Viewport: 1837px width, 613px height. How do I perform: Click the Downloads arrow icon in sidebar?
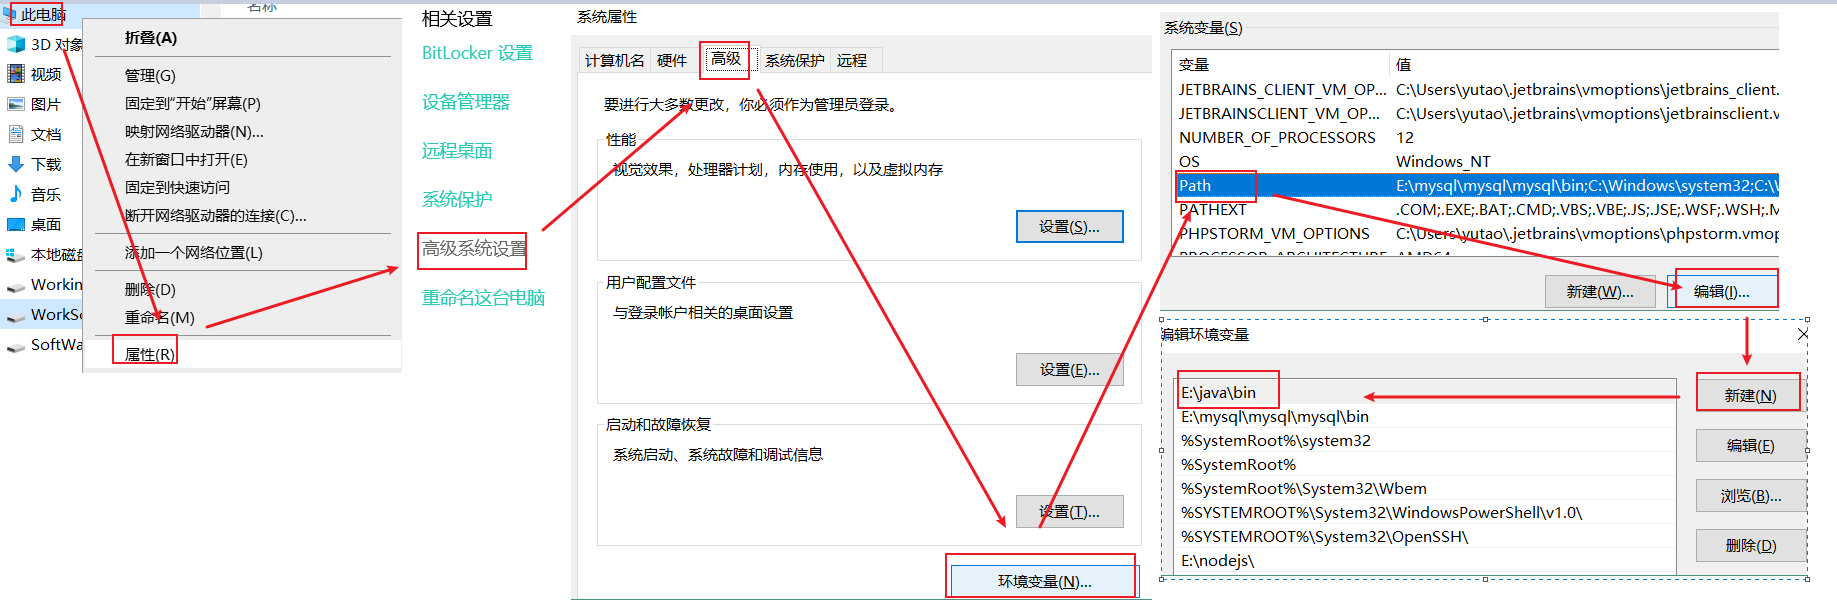[x=16, y=164]
